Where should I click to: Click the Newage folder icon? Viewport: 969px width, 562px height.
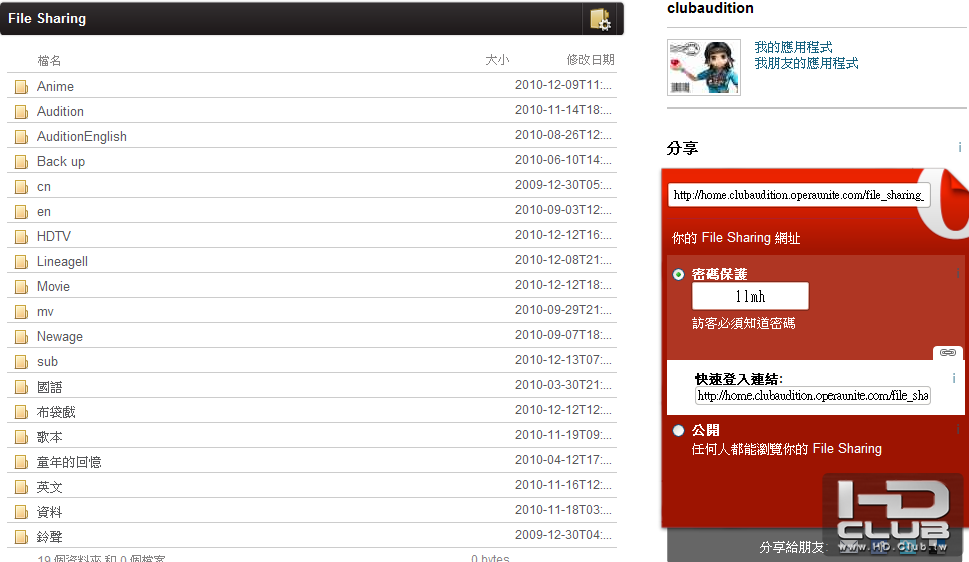[22, 337]
